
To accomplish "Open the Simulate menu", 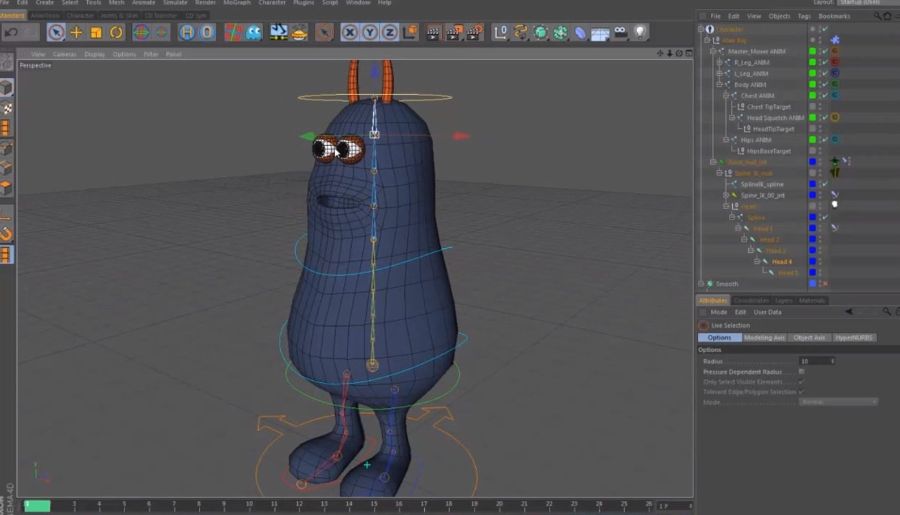I will coord(175,3).
